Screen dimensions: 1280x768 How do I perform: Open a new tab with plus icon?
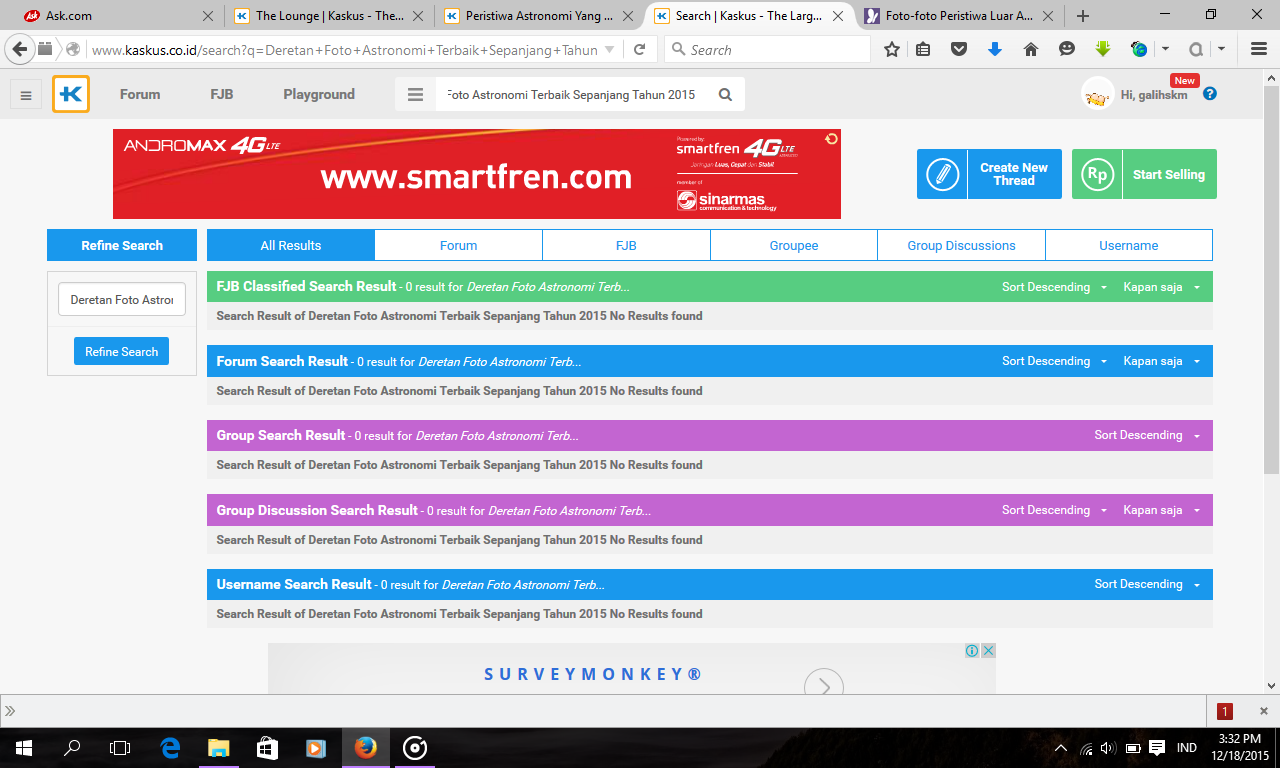point(1083,16)
